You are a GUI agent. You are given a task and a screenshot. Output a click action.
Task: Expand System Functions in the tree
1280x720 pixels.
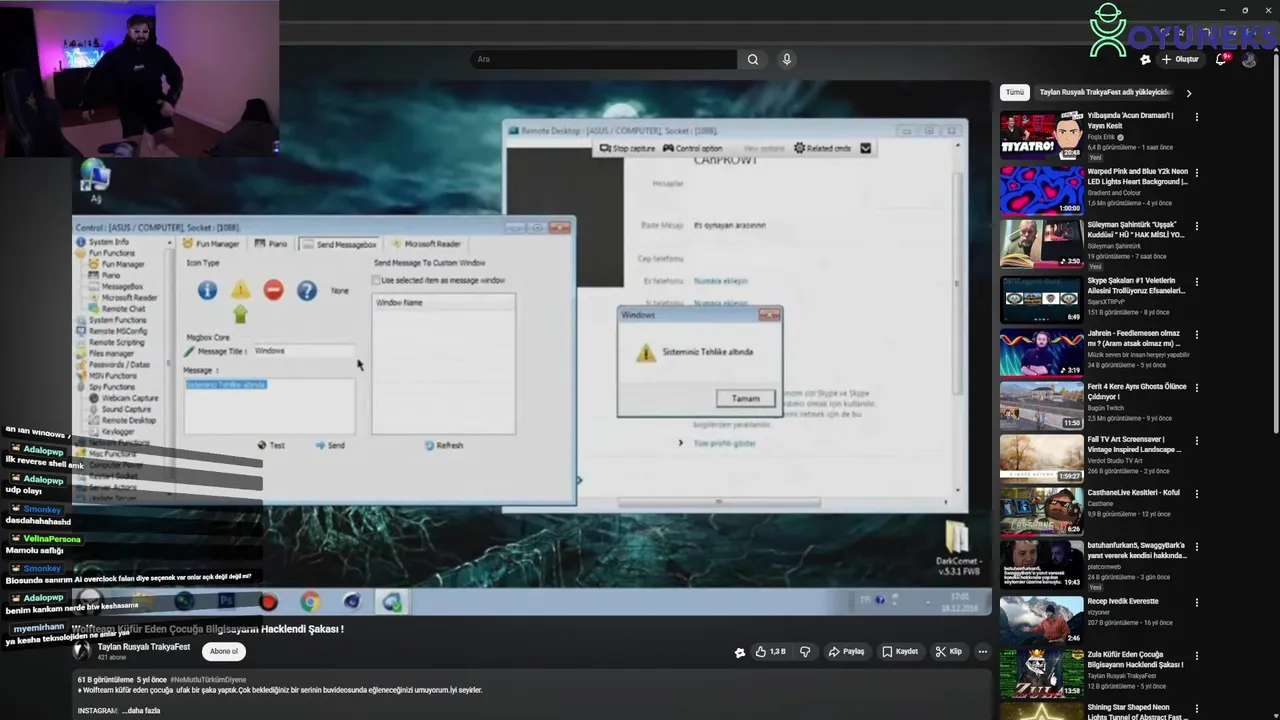coord(117,320)
